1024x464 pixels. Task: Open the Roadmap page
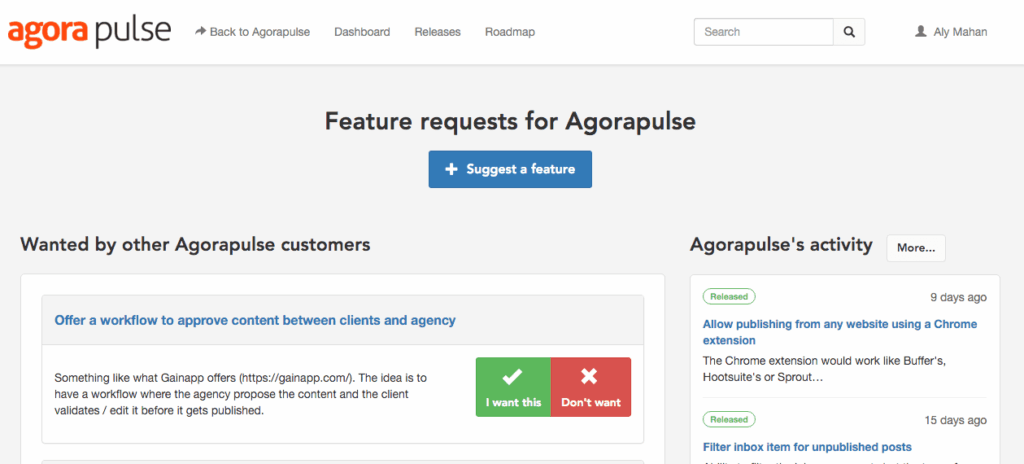[x=510, y=32]
